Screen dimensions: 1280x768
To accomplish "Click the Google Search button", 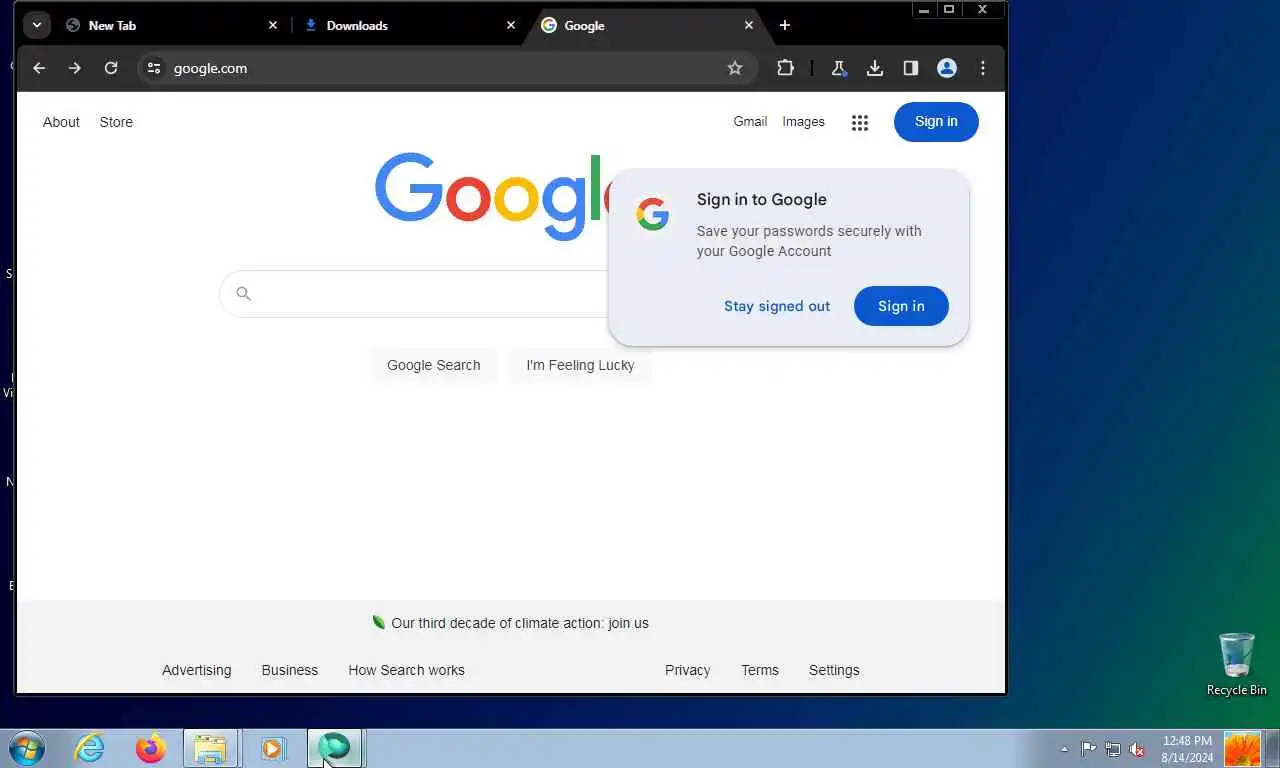I will coord(434,365).
